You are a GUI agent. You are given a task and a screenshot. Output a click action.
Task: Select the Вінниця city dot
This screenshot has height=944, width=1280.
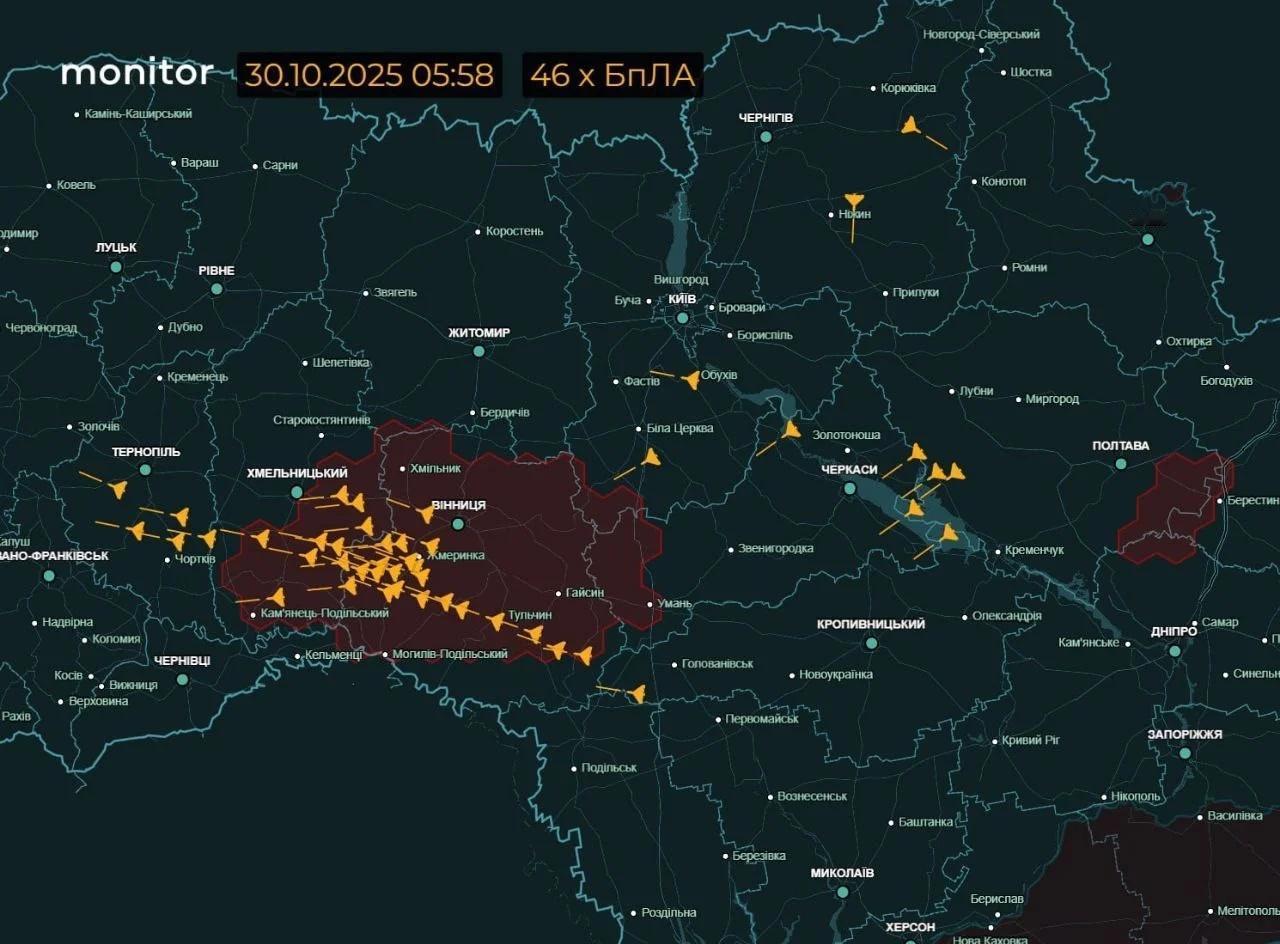coord(458,524)
